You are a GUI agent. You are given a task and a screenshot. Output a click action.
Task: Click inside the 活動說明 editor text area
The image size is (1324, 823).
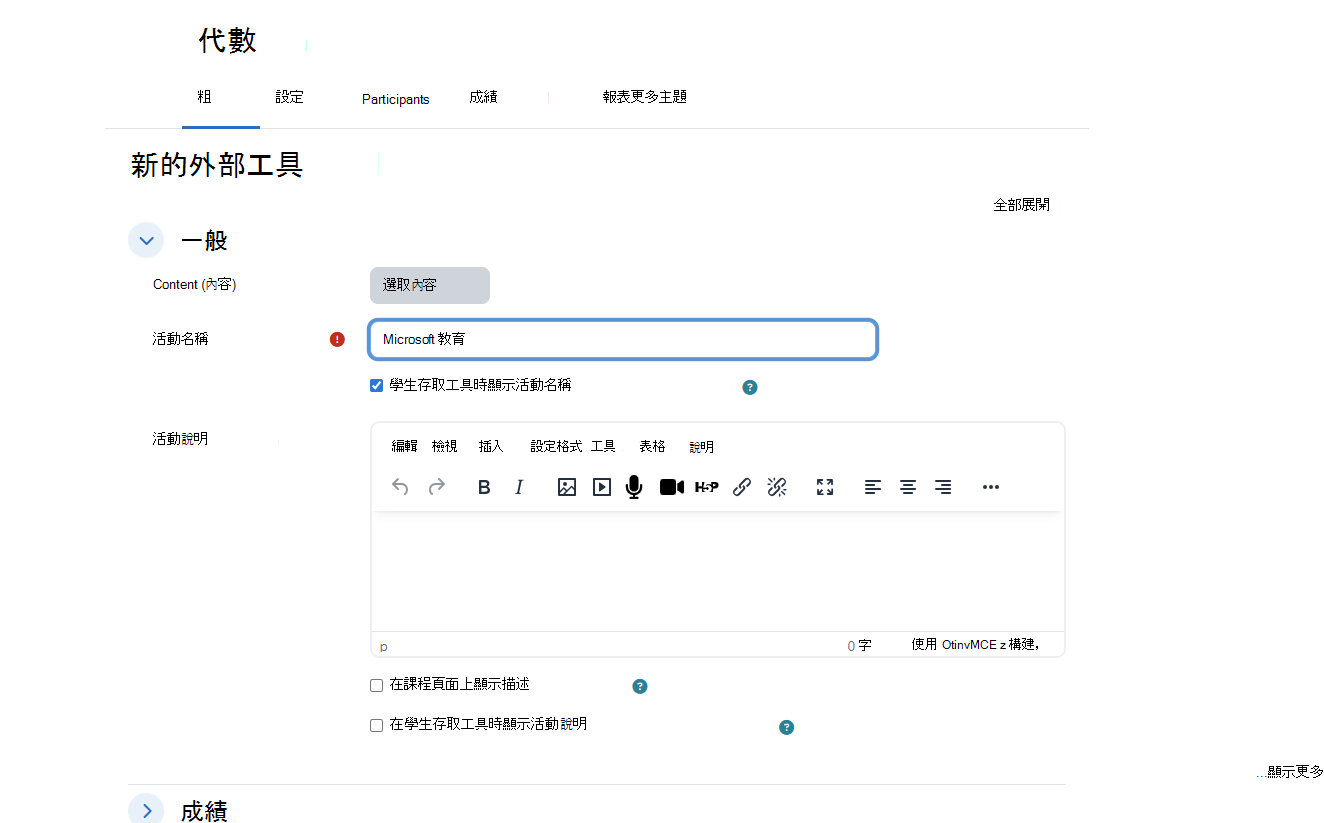coord(718,571)
